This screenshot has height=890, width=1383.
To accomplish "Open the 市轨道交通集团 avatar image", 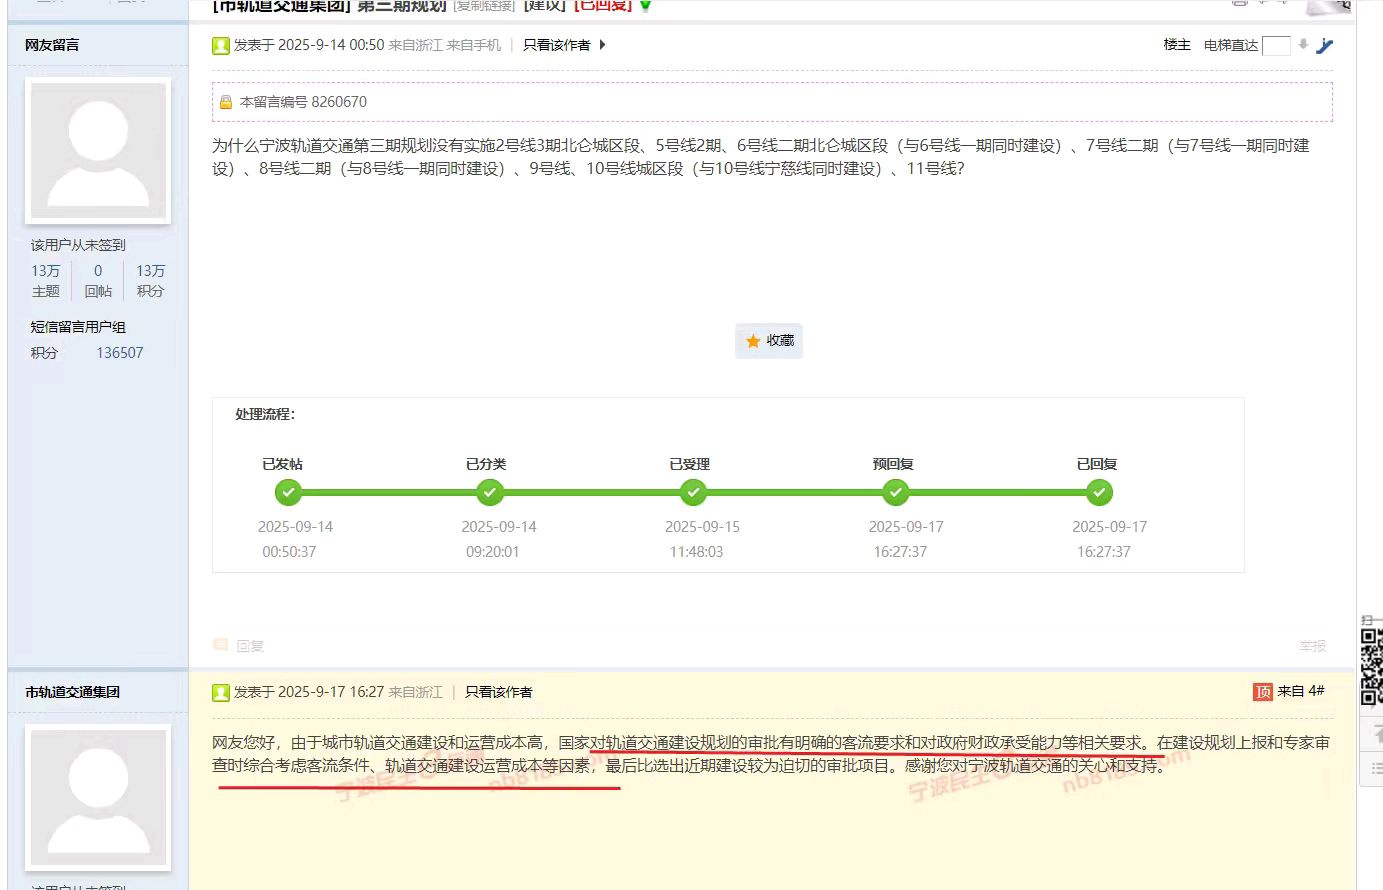I will (x=98, y=797).
